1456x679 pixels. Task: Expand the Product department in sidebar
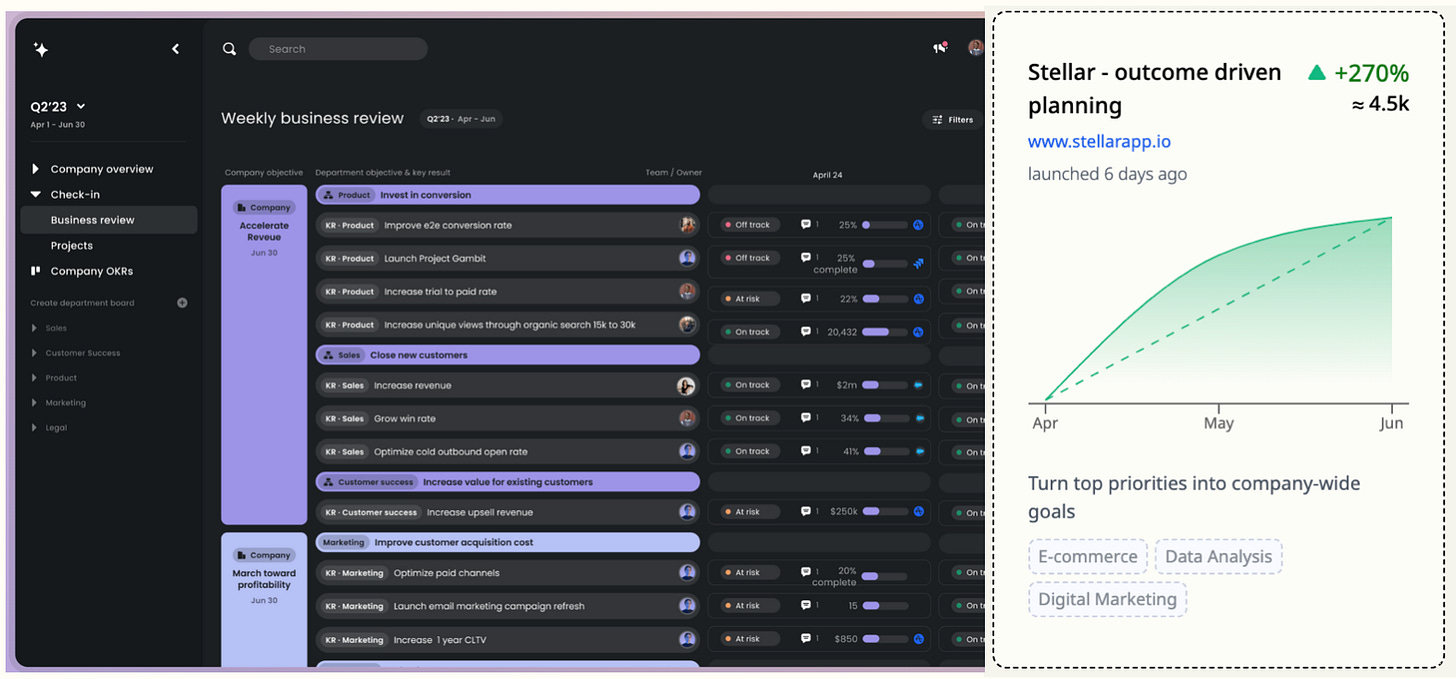click(35, 378)
